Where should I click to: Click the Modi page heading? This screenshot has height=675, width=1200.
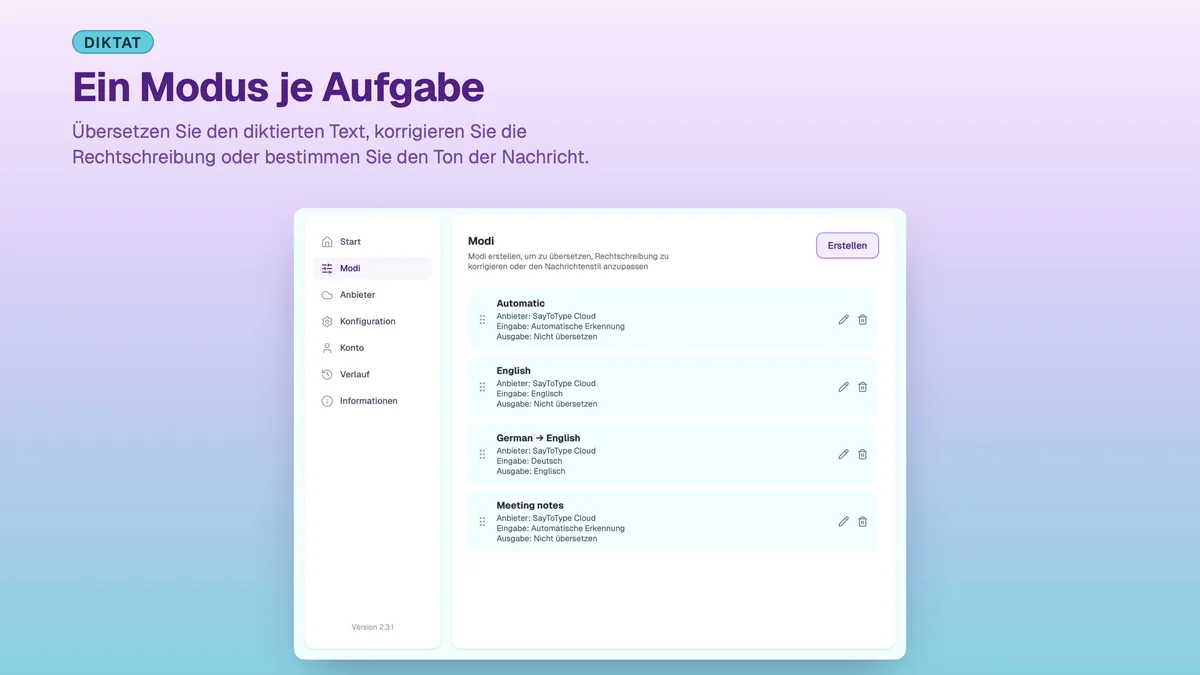(x=481, y=241)
